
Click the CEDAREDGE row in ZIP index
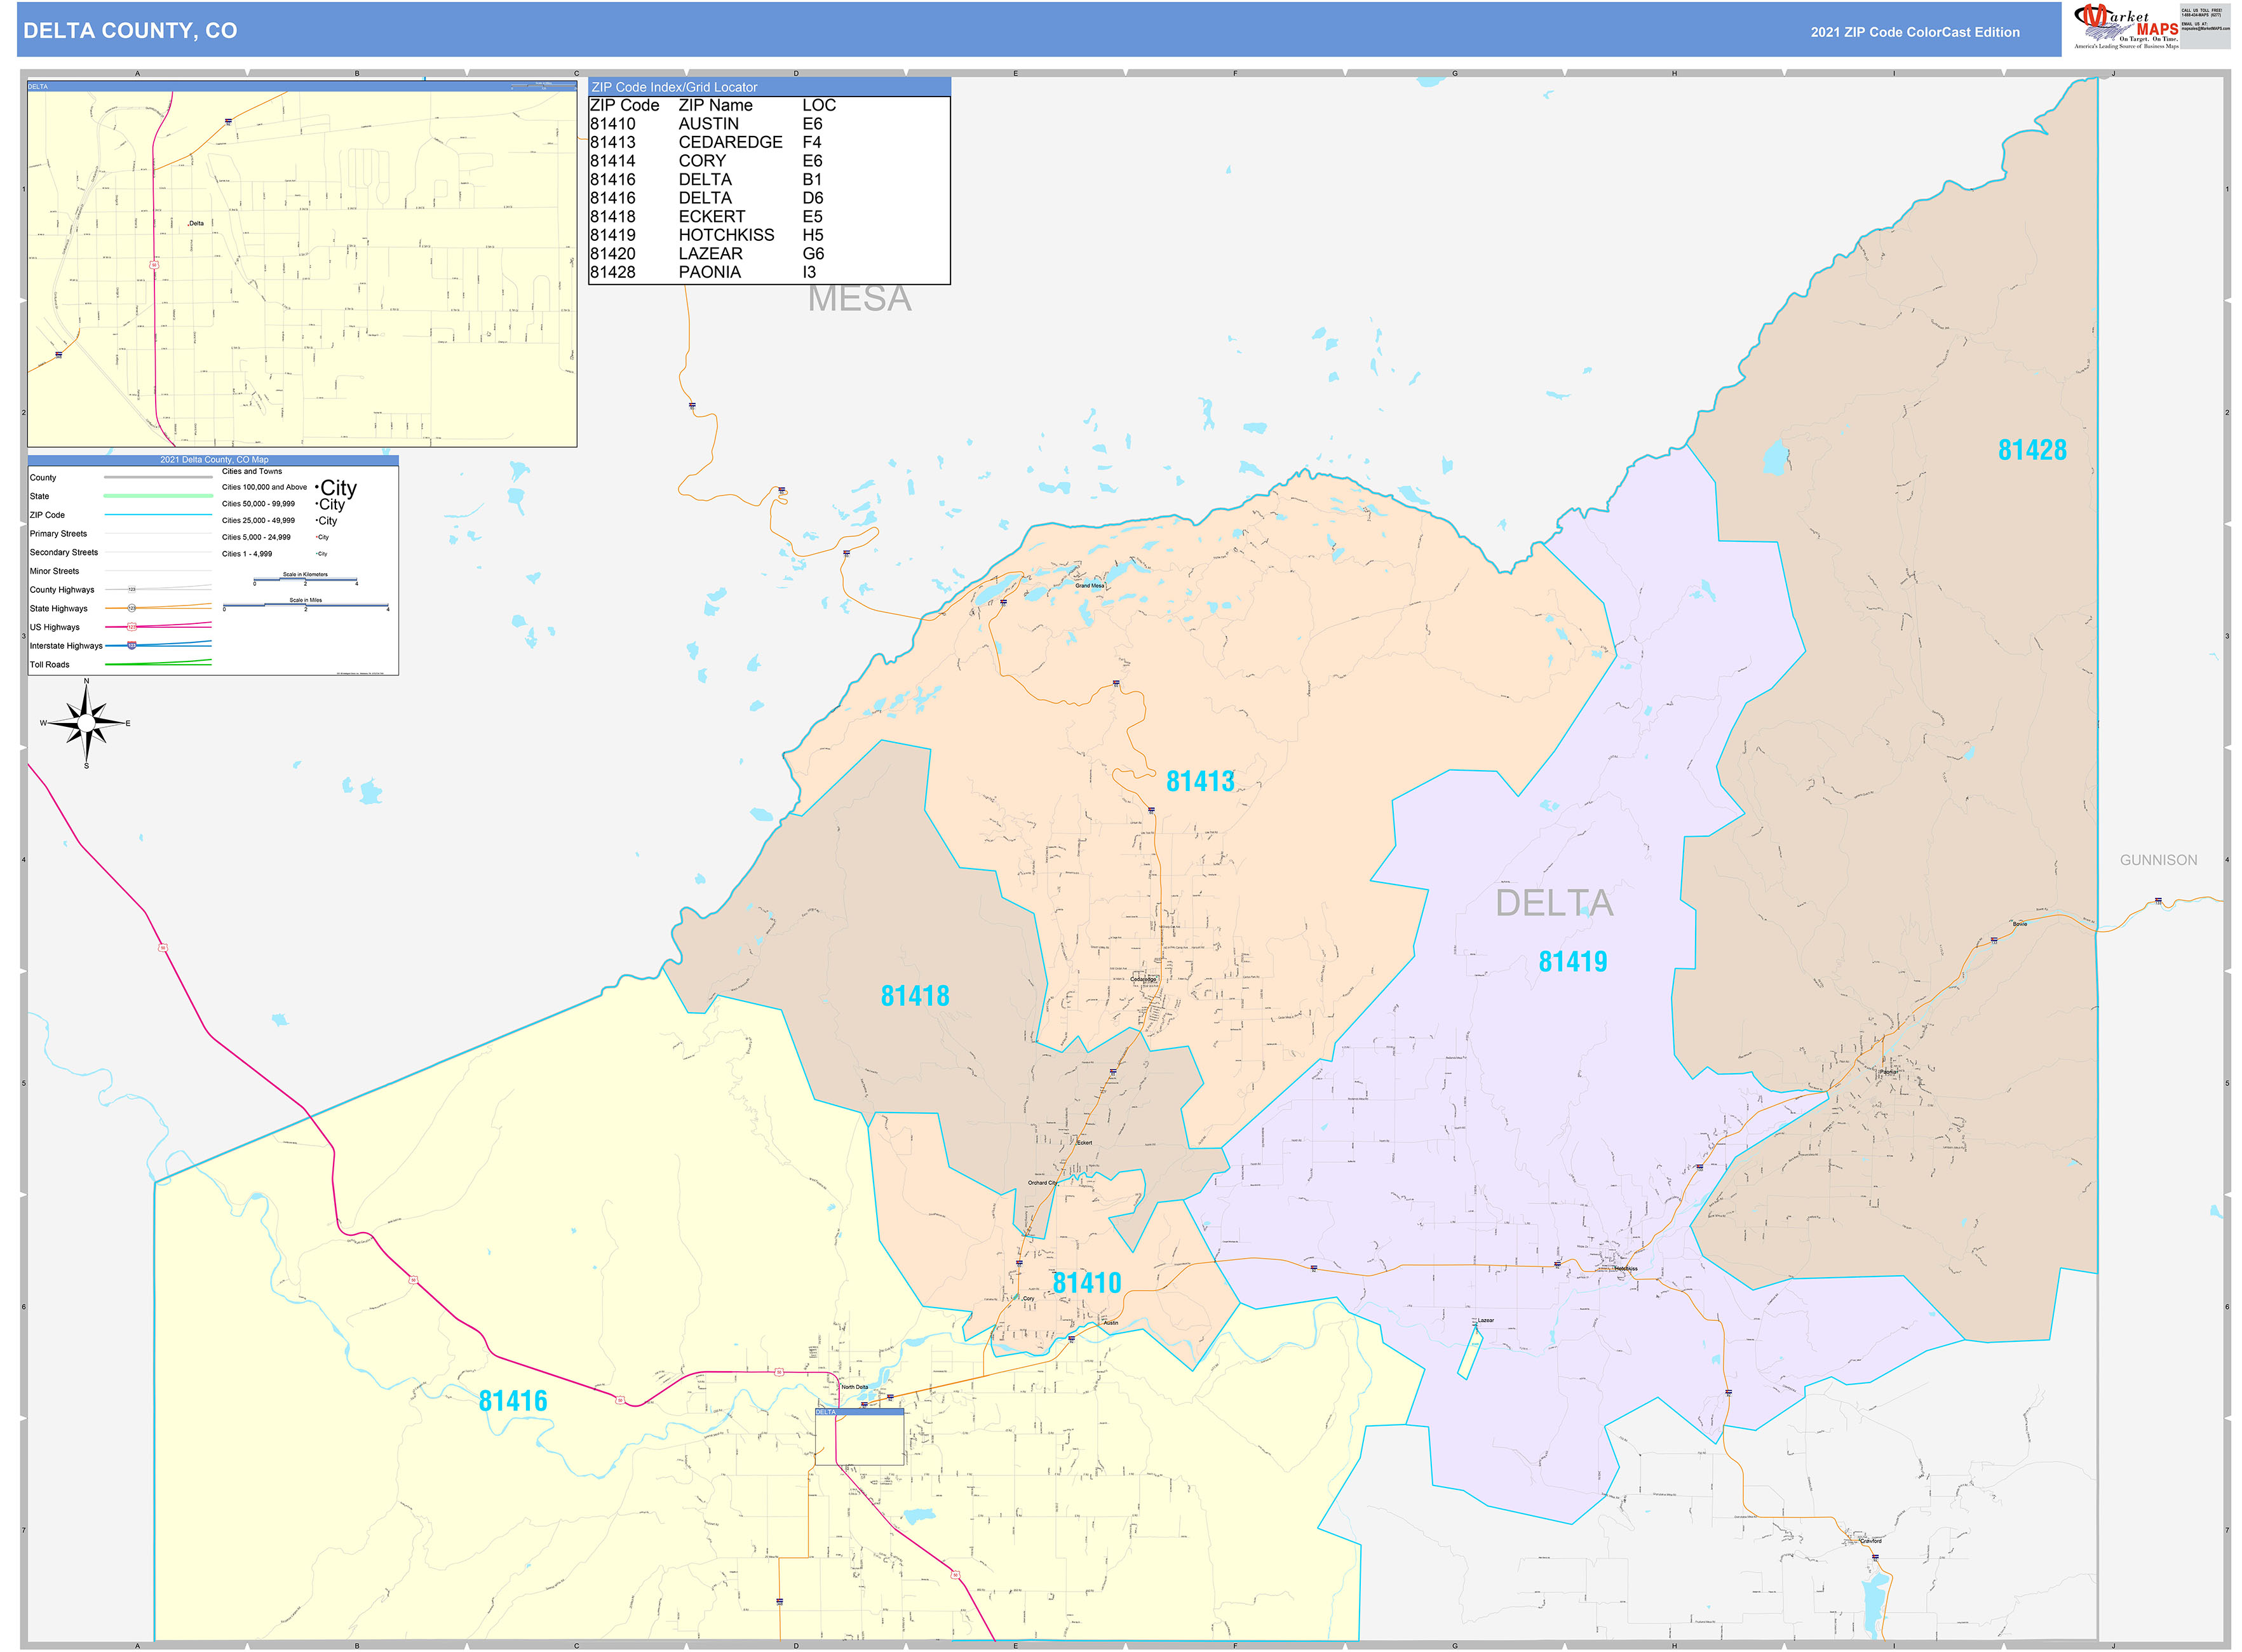click(730, 142)
